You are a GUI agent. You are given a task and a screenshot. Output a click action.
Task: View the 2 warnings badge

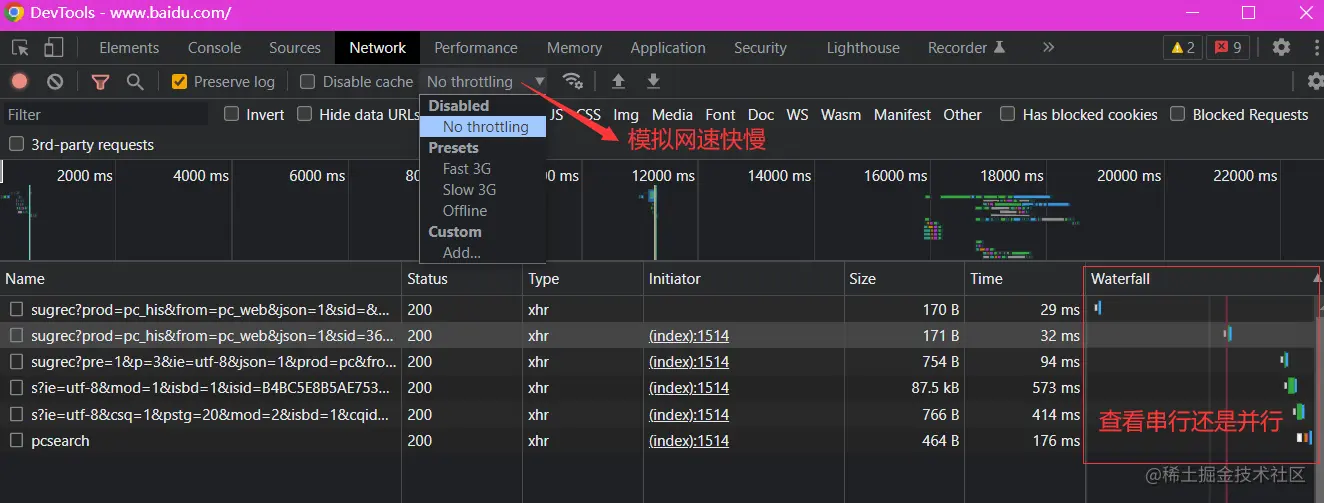(x=1183, y=47)
